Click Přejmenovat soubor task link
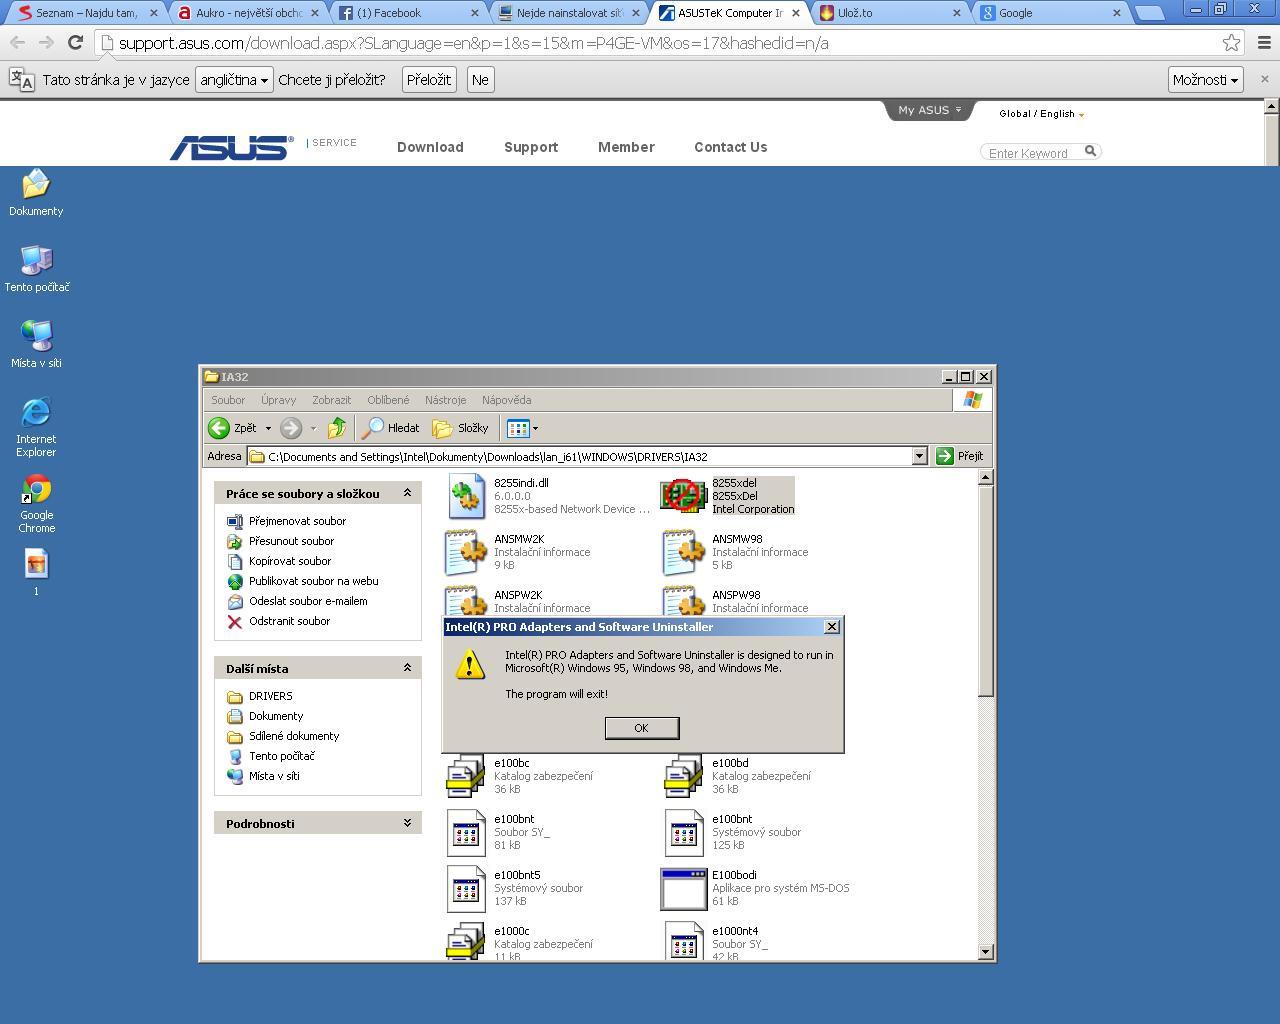 [297, 521]
